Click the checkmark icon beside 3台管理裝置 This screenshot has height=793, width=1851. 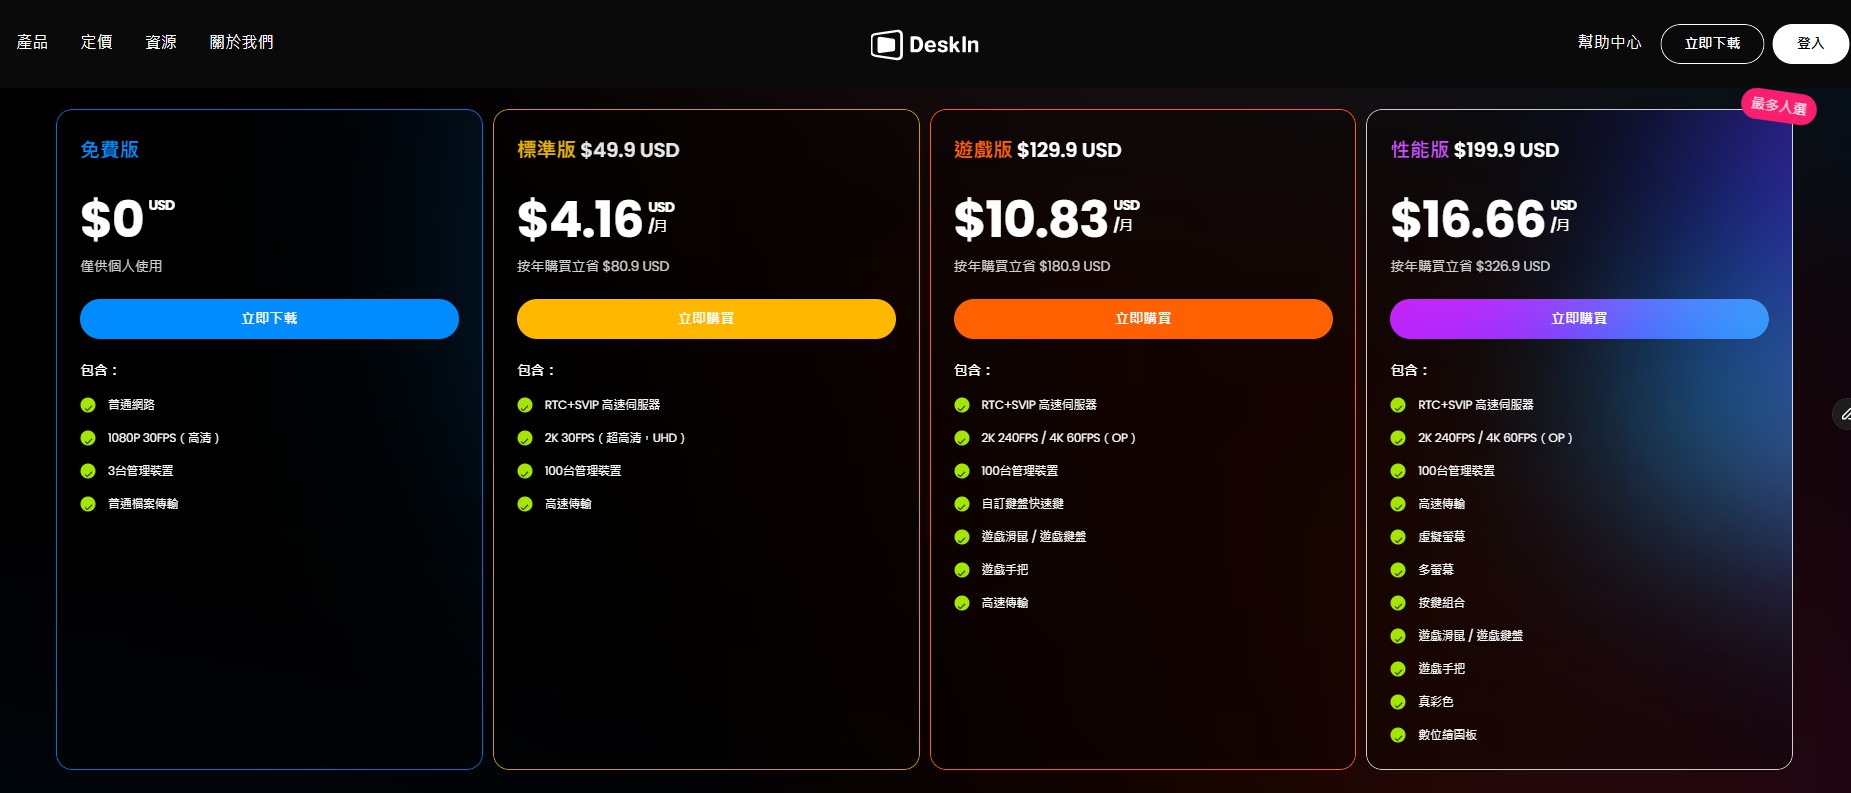(x=88, y=471)
